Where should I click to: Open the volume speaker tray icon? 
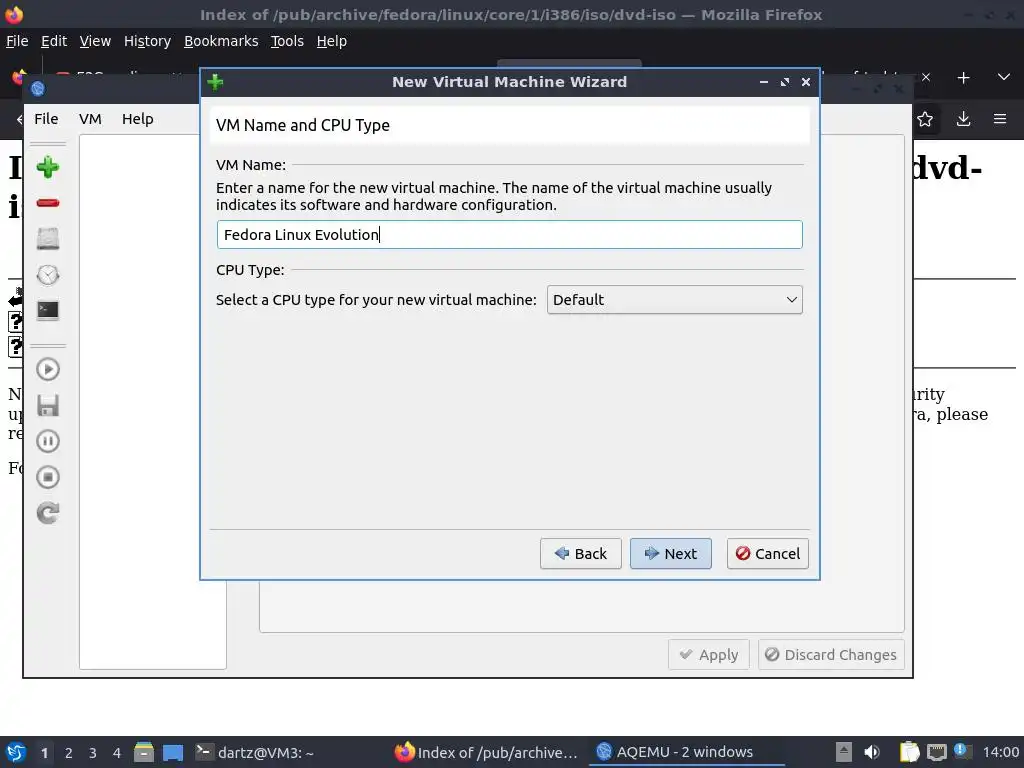(872, 752)
